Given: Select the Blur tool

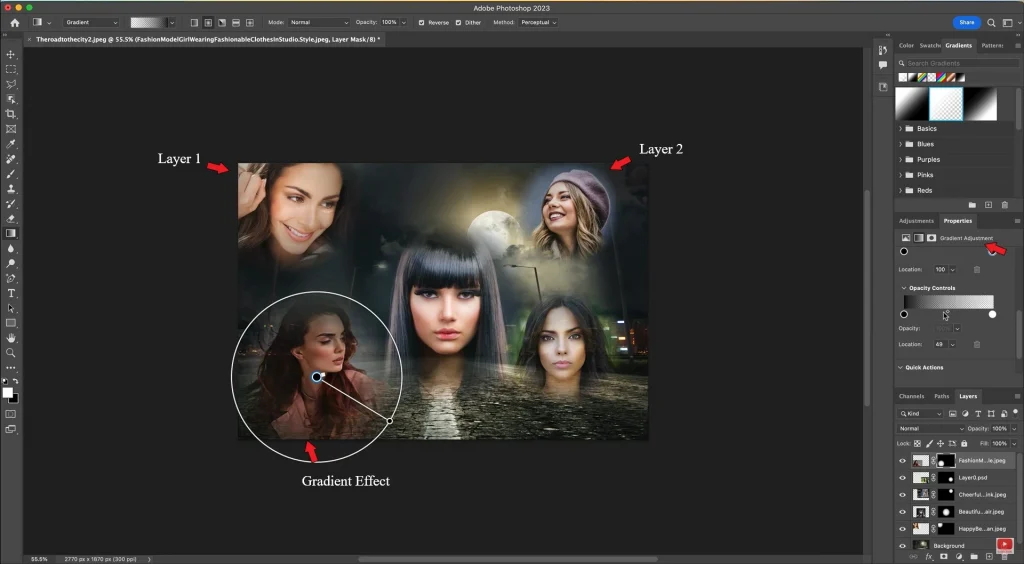Looking at the screenshot, I should click(x=10, y=249).
